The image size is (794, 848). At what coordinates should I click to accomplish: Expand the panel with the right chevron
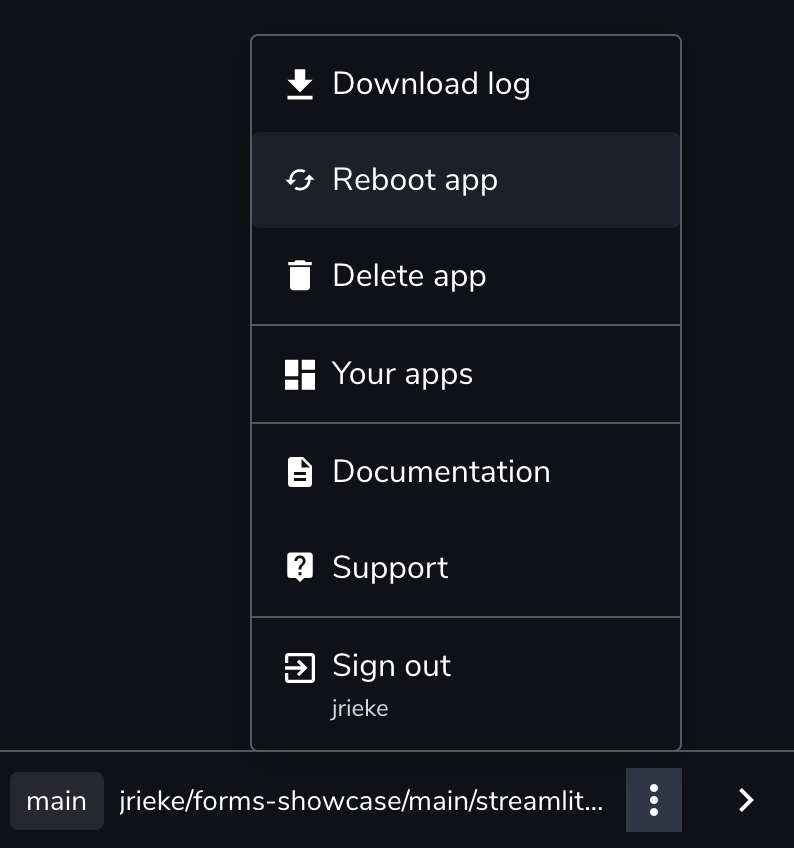(746, 800)
